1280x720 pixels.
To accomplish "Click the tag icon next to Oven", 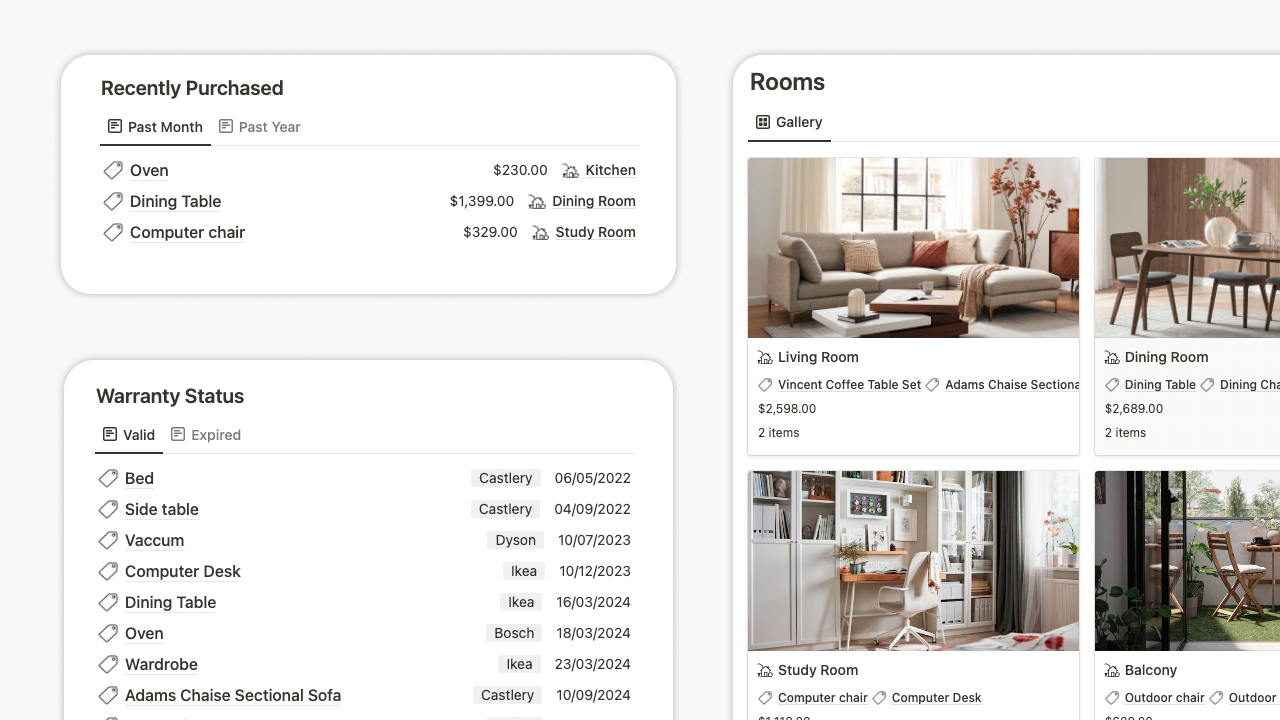I will [113, 170].
